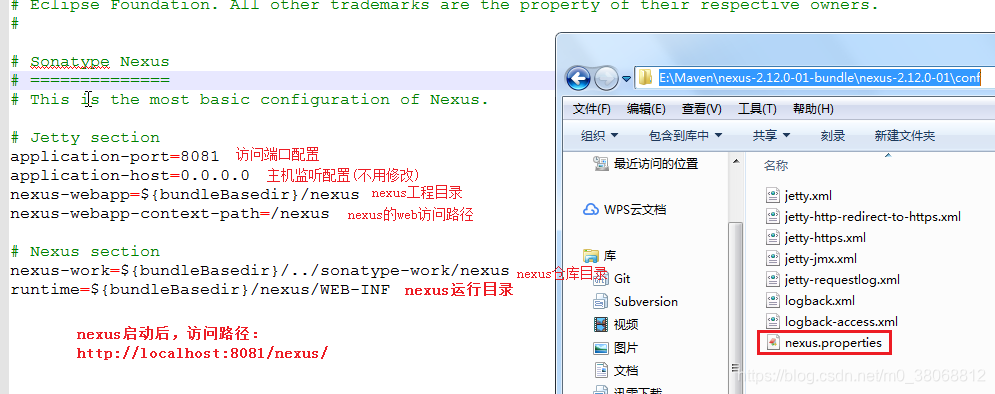Screen dimensions: 995x394
Task: Click the nexus.properties file icon
Action: pyautogui.click(x=772, y=343)
